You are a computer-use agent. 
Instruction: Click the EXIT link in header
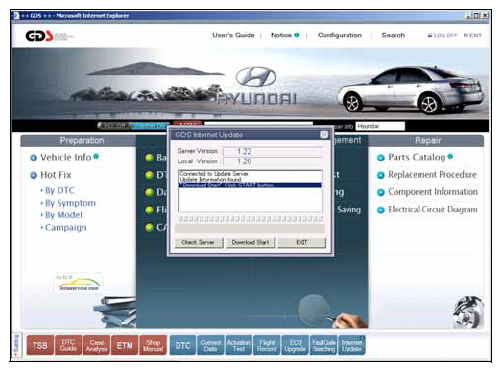point(473,35)
